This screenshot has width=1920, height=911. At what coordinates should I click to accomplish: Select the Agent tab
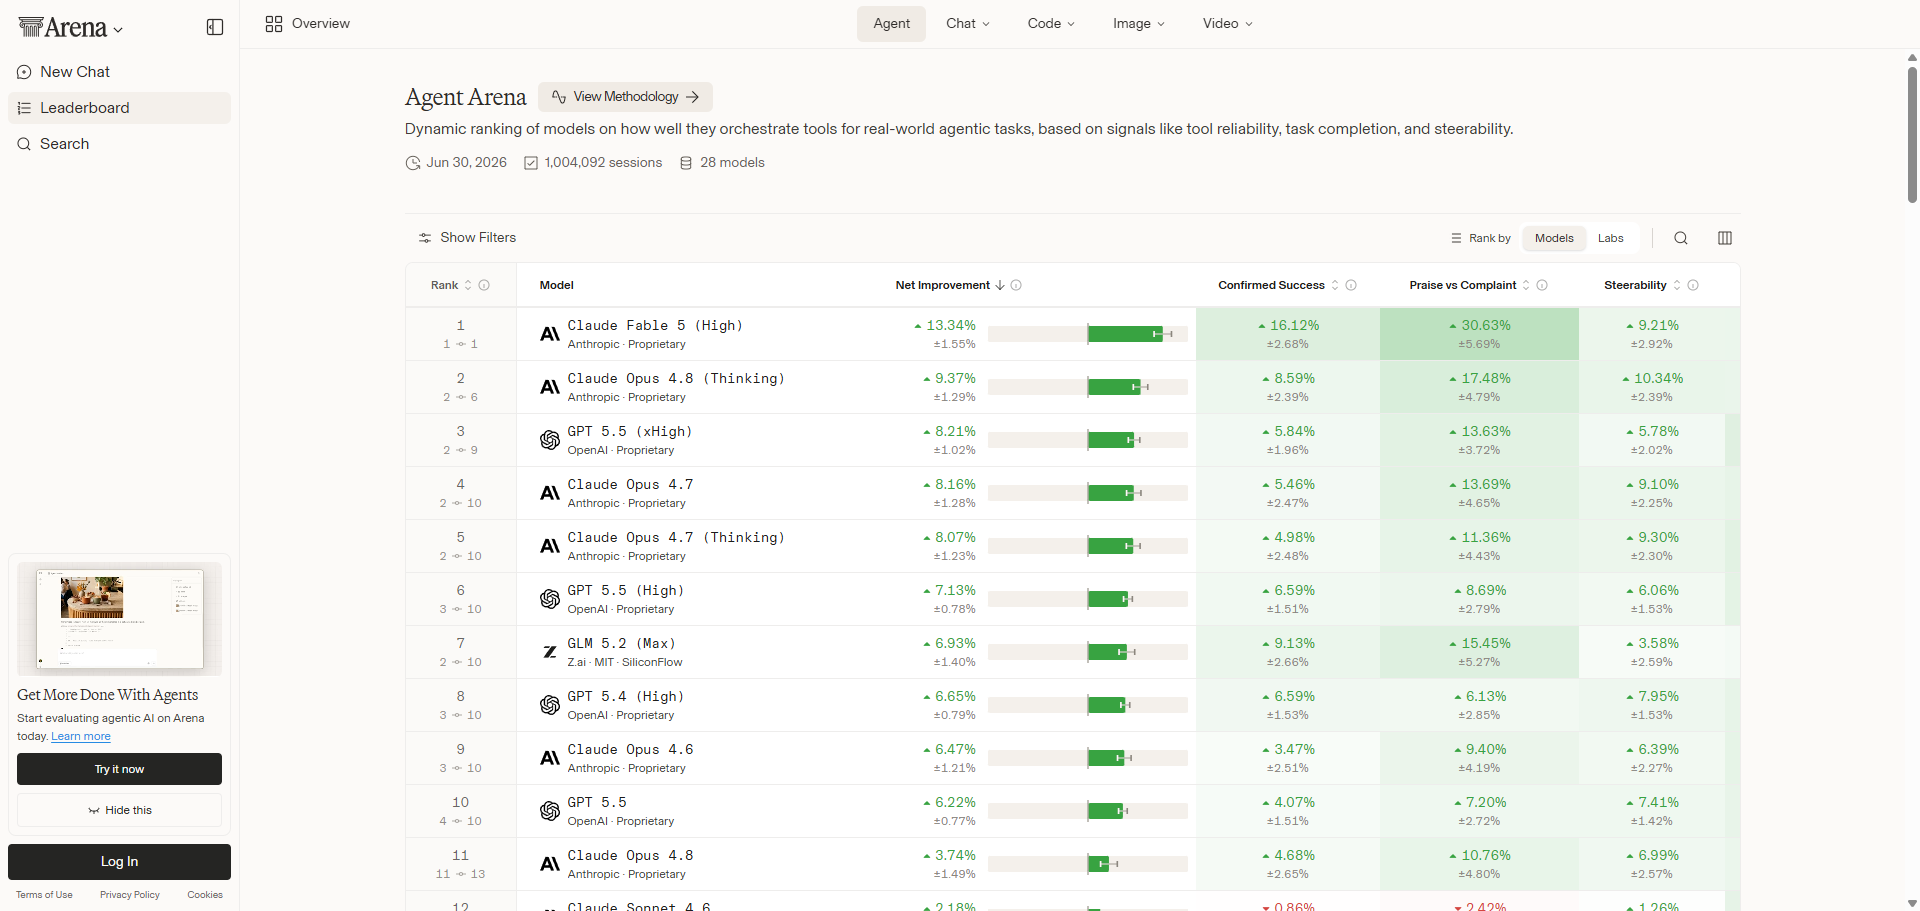(891, 24)
